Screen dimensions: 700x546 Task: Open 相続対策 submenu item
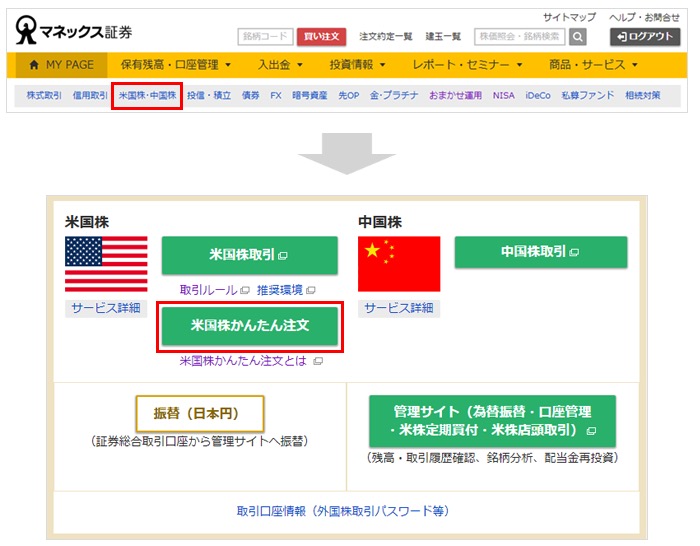point(642,95)
